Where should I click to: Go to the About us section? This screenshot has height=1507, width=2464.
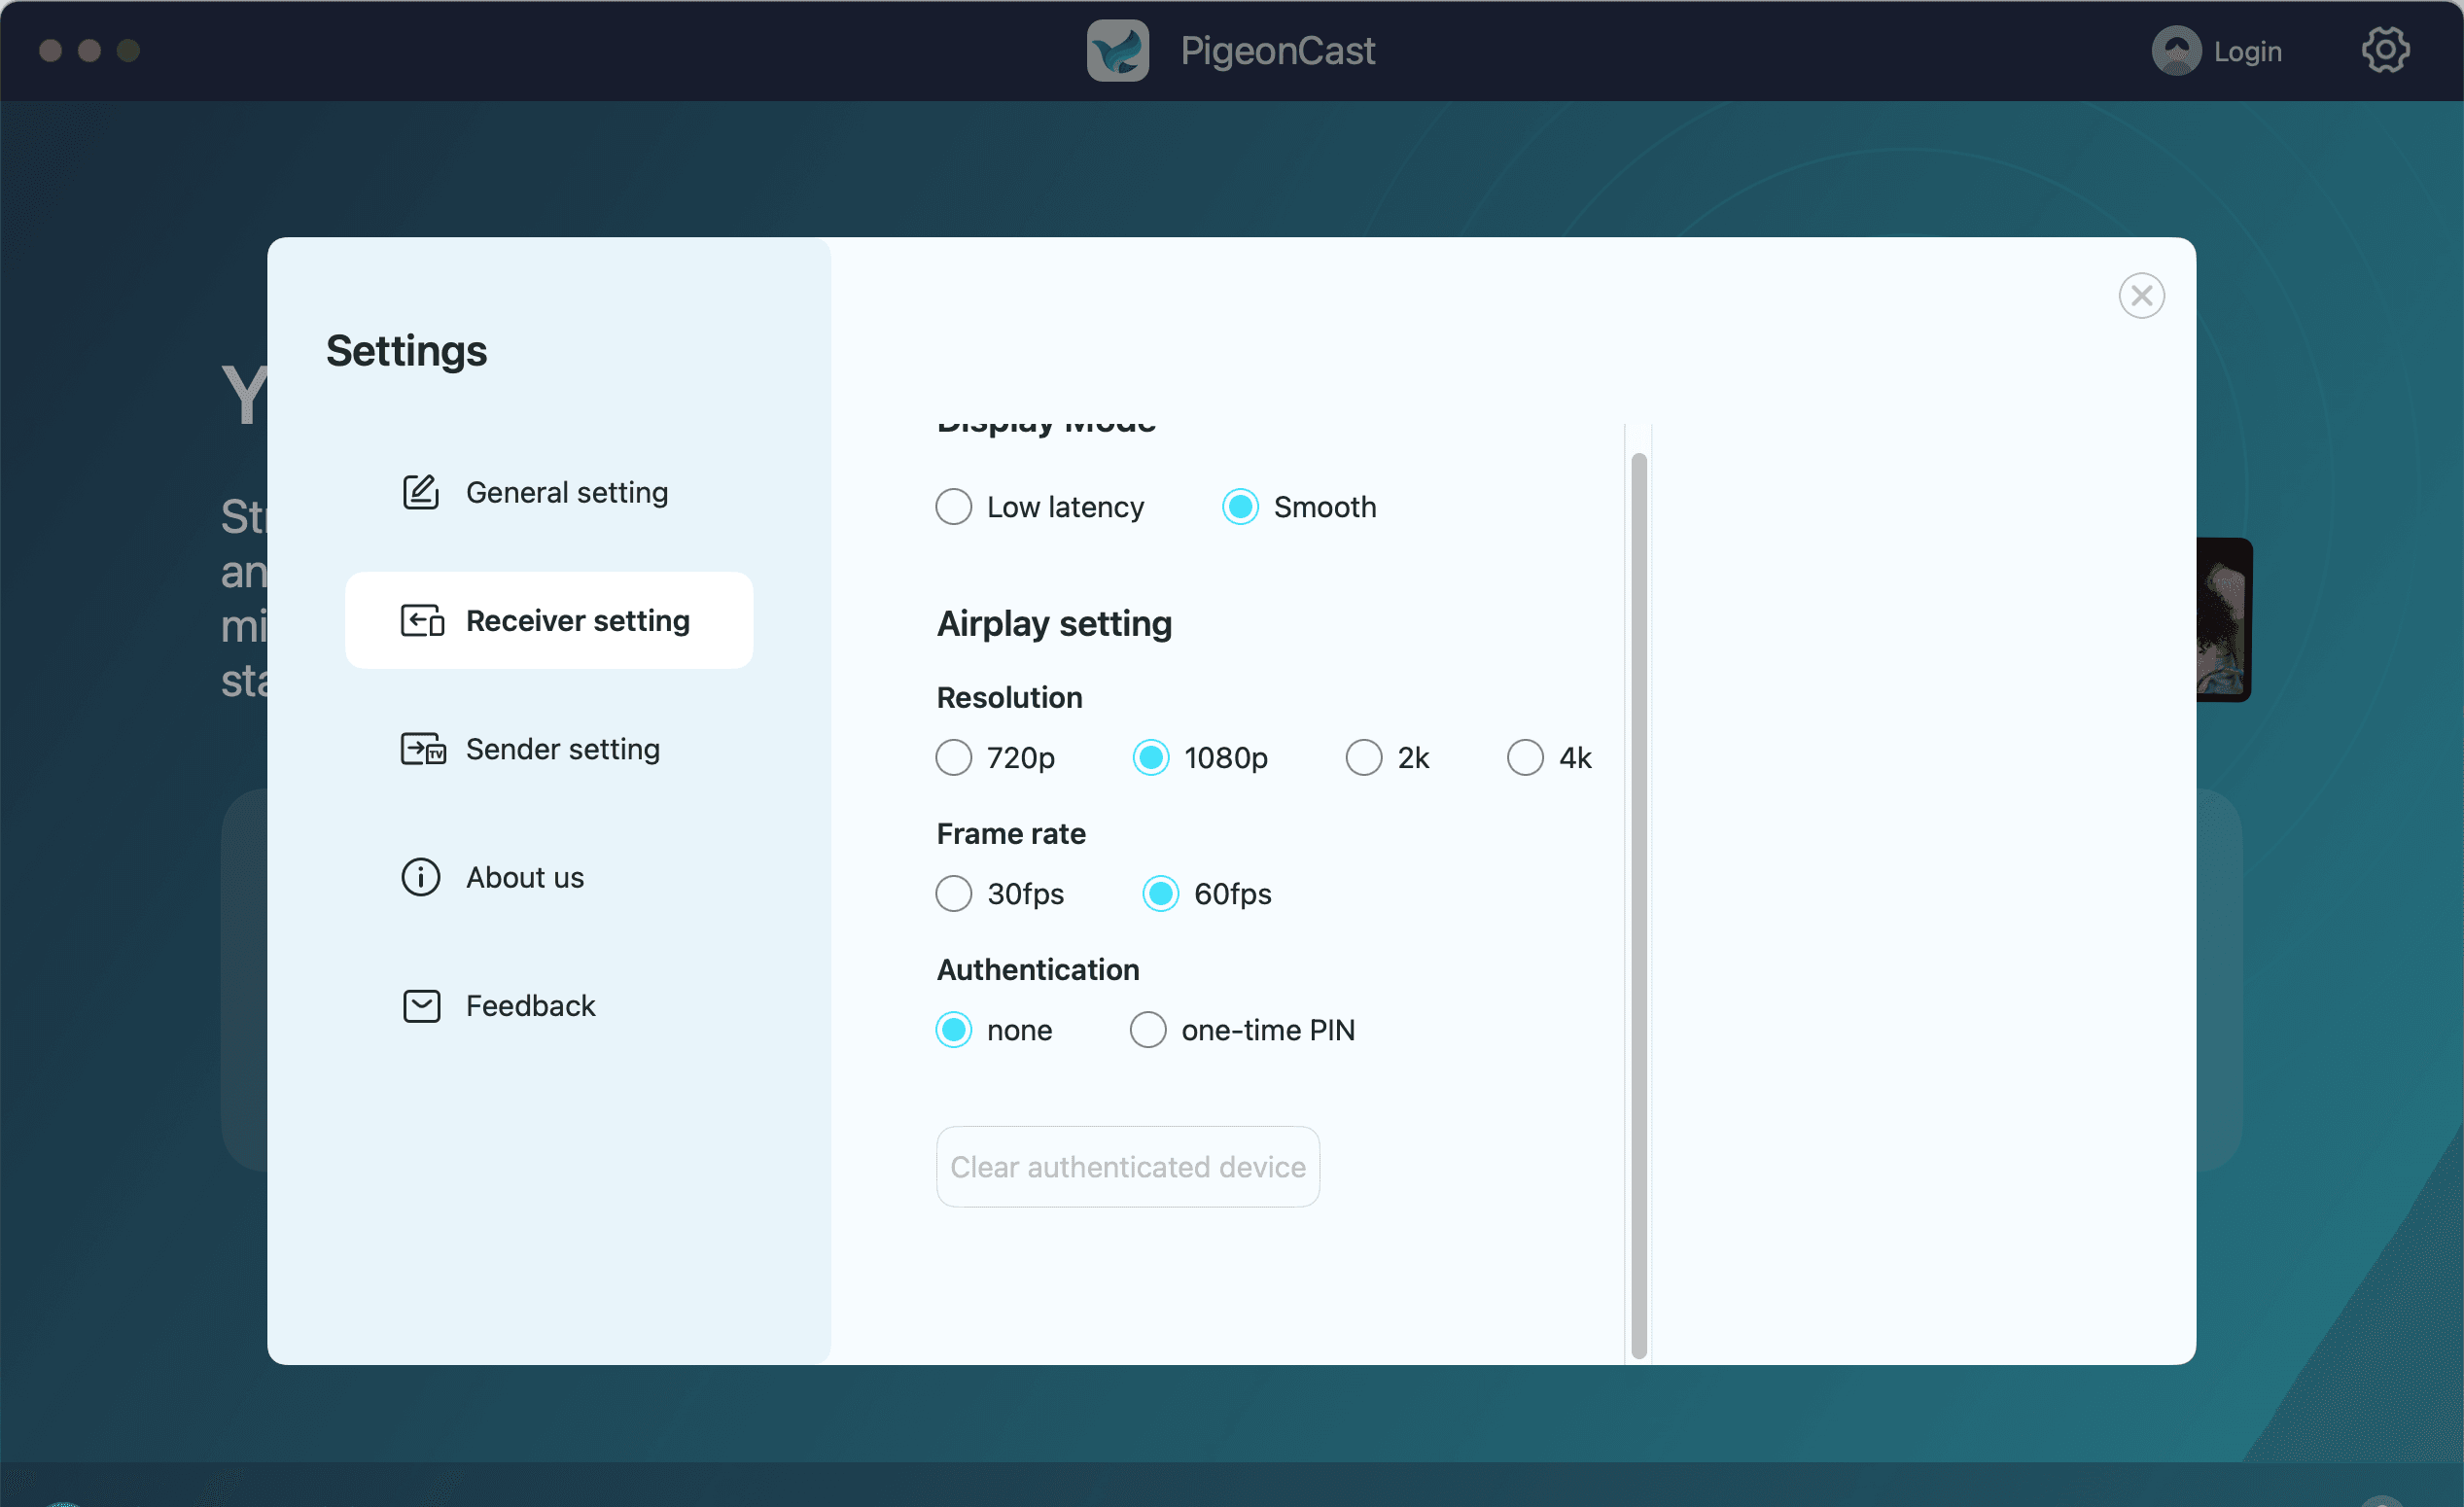(x=548, y=877)
